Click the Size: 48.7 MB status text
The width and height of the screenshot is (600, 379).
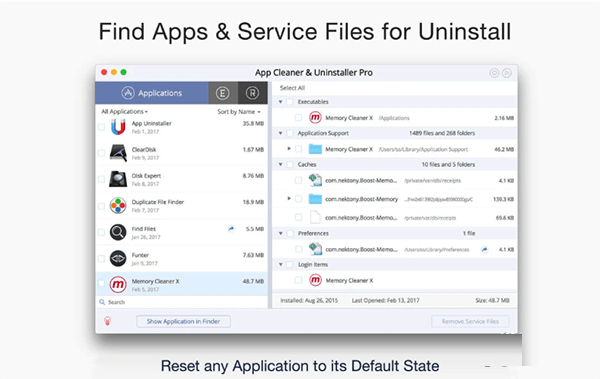pos(492,301)
